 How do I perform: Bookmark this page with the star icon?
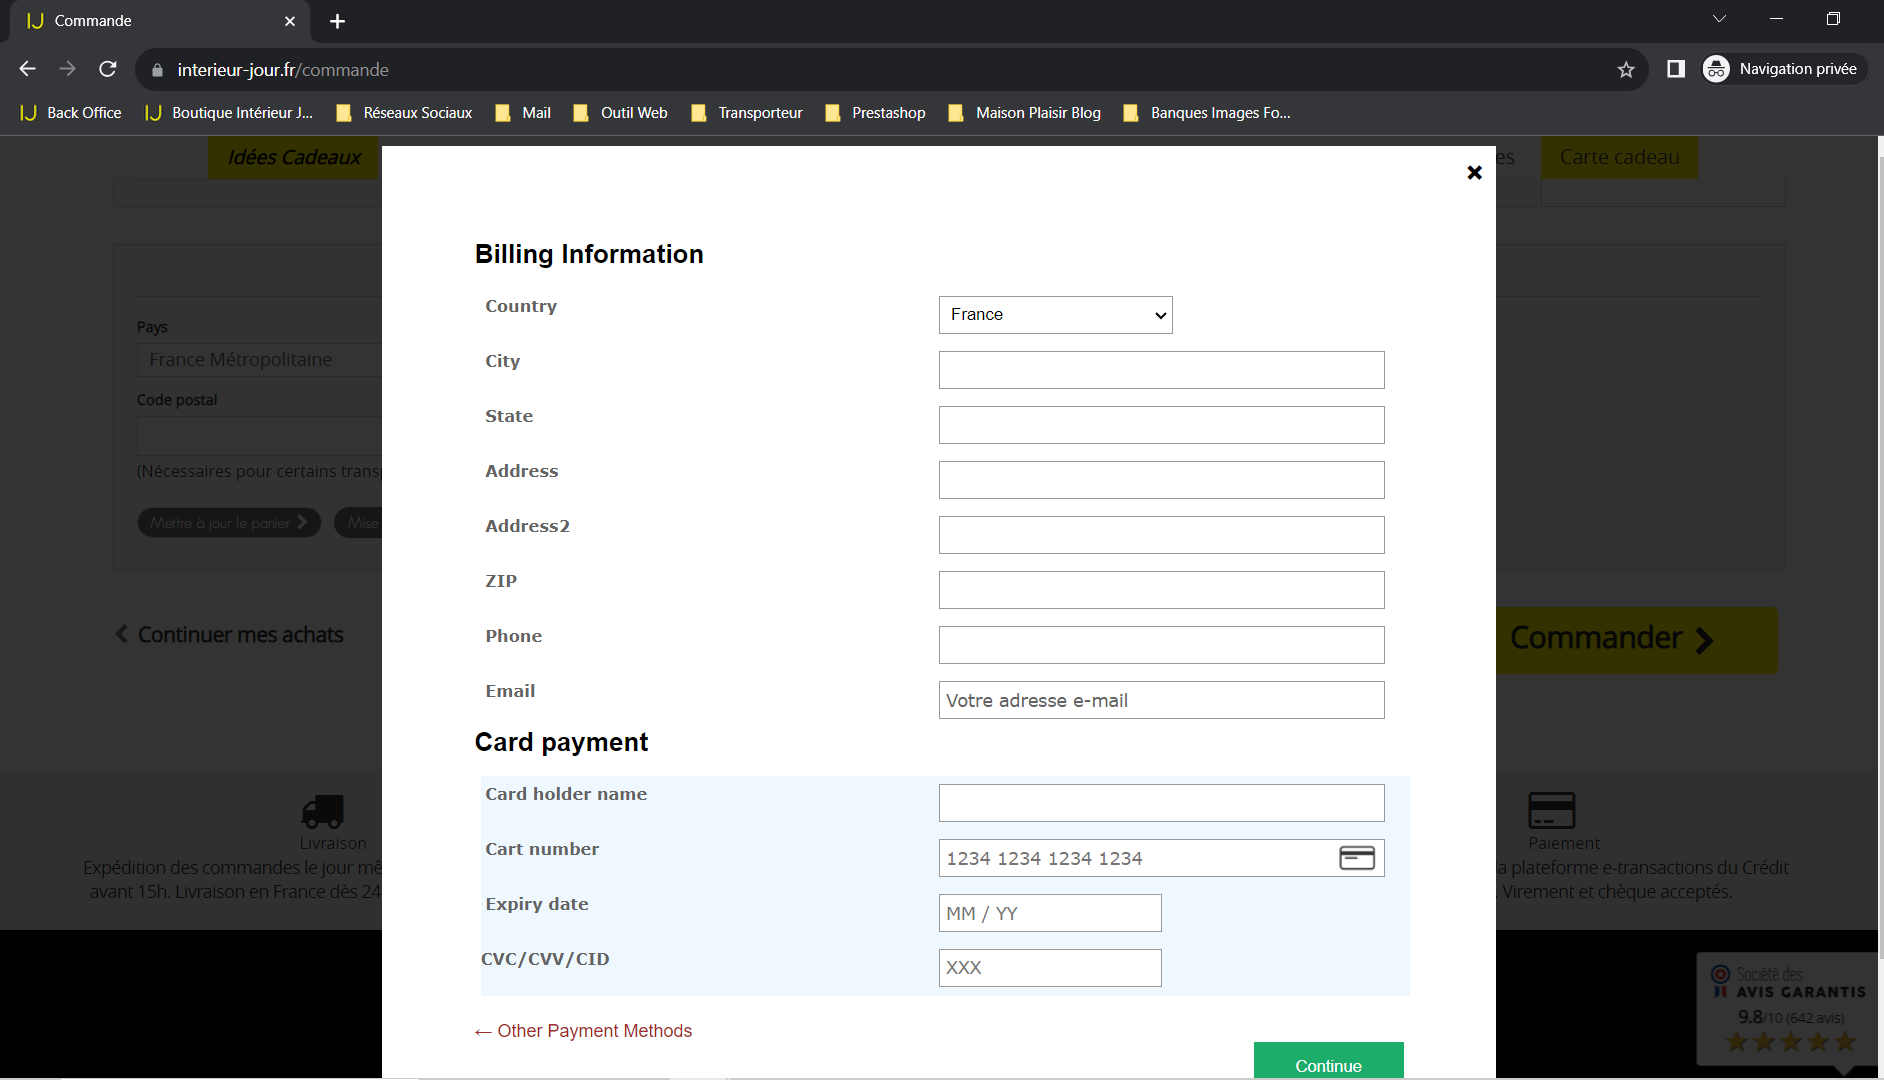click(x=1626, y=69)
